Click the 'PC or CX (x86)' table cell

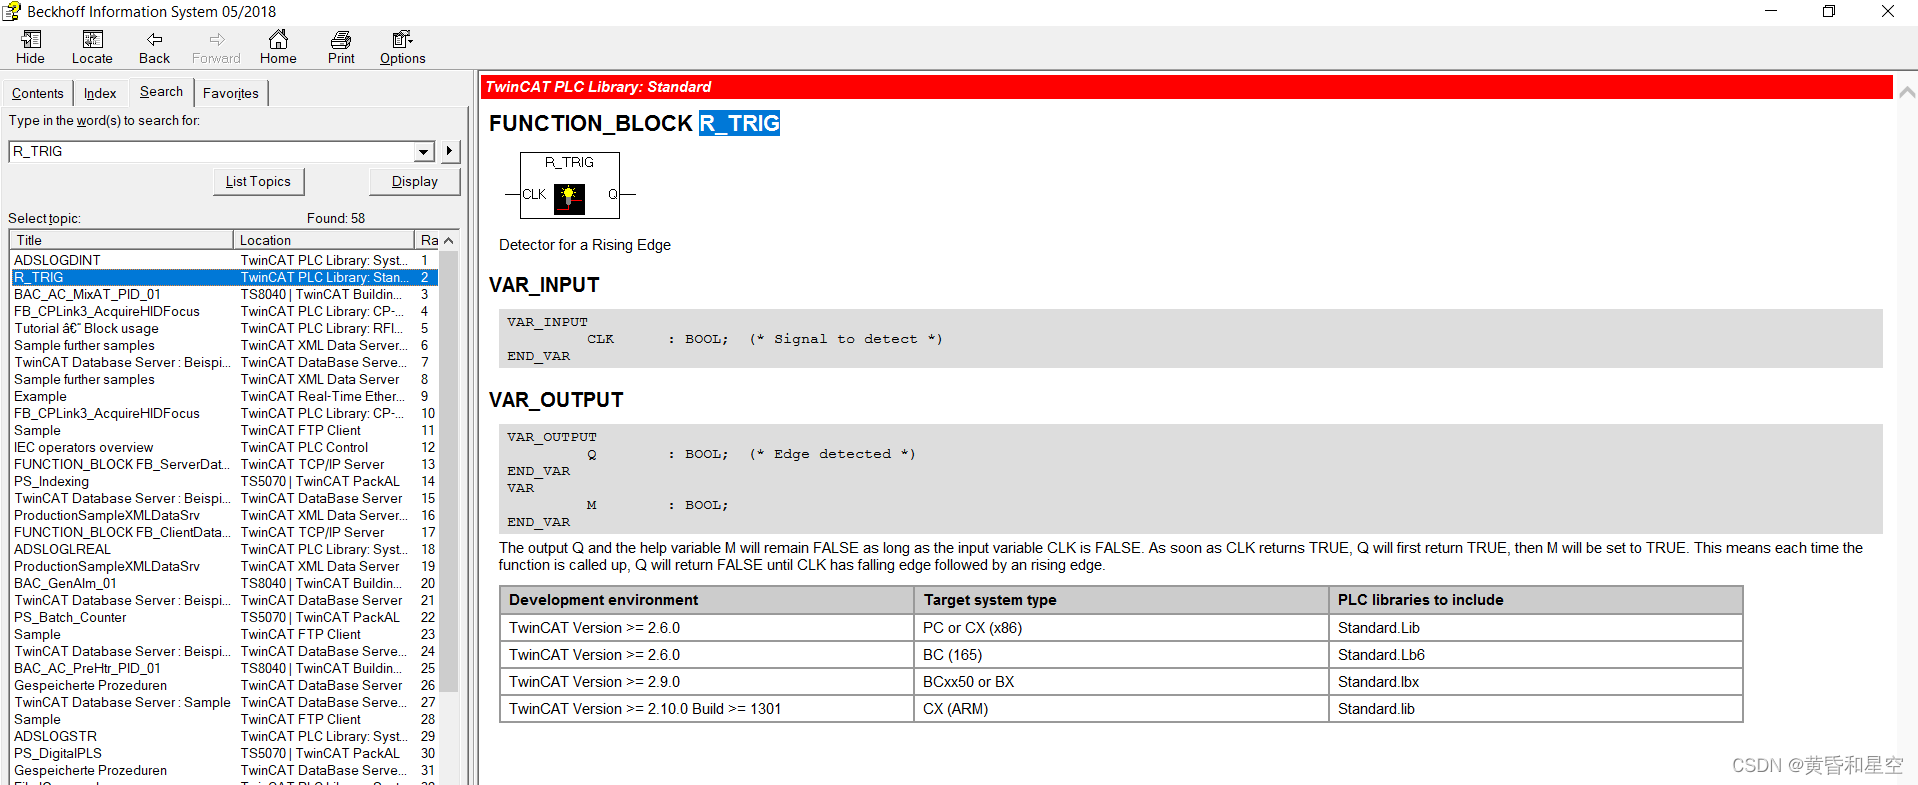(x=1120, y=628)
